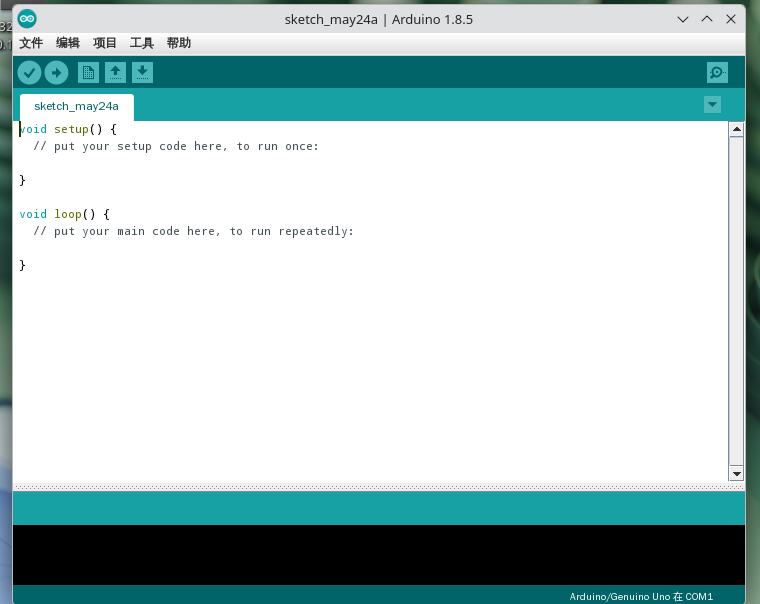Click the Verify (checkmark) button
This screenshot has width=760, height=604.
point(29,73)
